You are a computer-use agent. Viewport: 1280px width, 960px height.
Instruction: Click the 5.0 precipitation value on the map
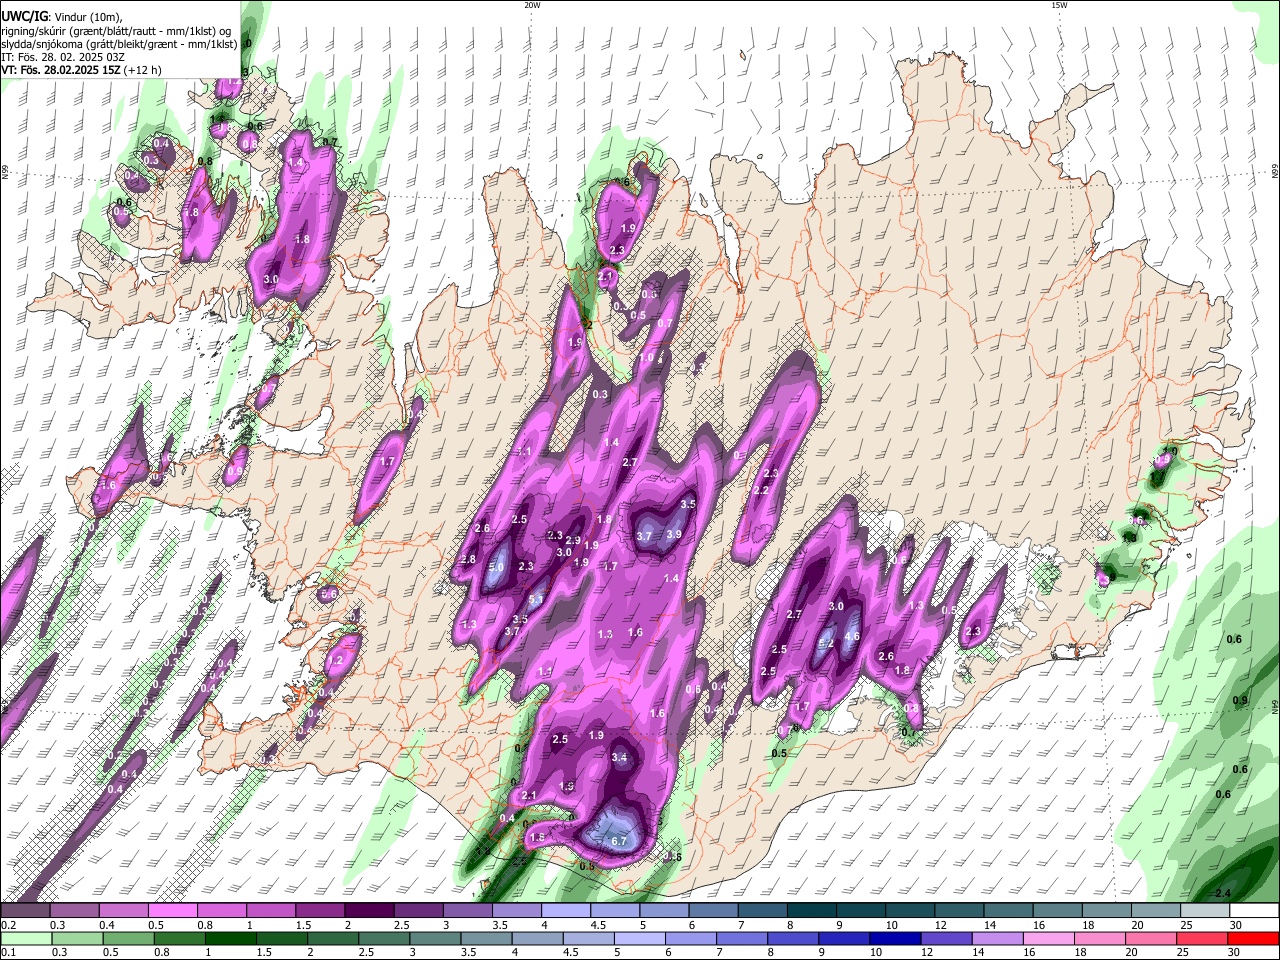[x=497, y=567]
